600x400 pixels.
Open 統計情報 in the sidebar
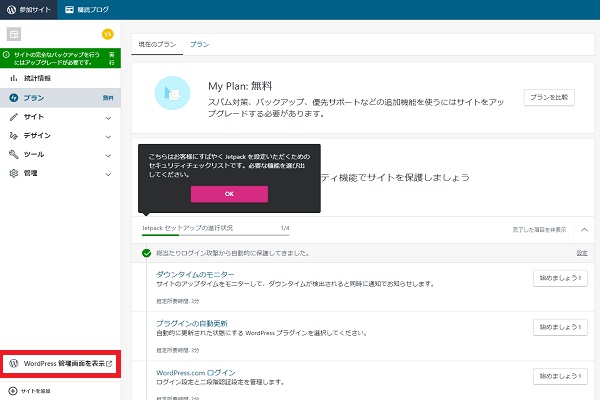click(x=60, y=78)
